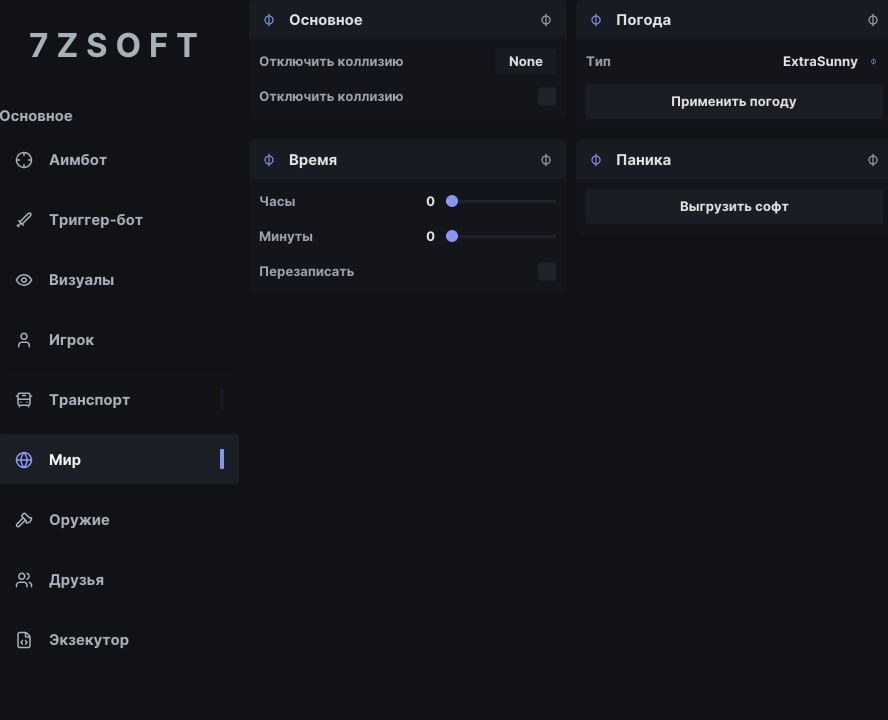This screenshot has height=720, width=888.
Task: Enable the Отключить коллизию checkbox
Action: 547,96
